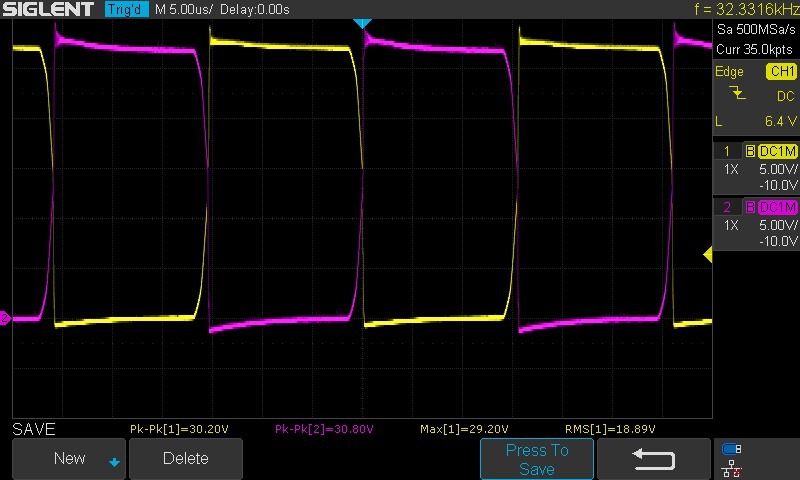This screenshot has width=800, height=480.
Task: Click the RMS[1]=18.89V measurement
Action: pos(610,429)
